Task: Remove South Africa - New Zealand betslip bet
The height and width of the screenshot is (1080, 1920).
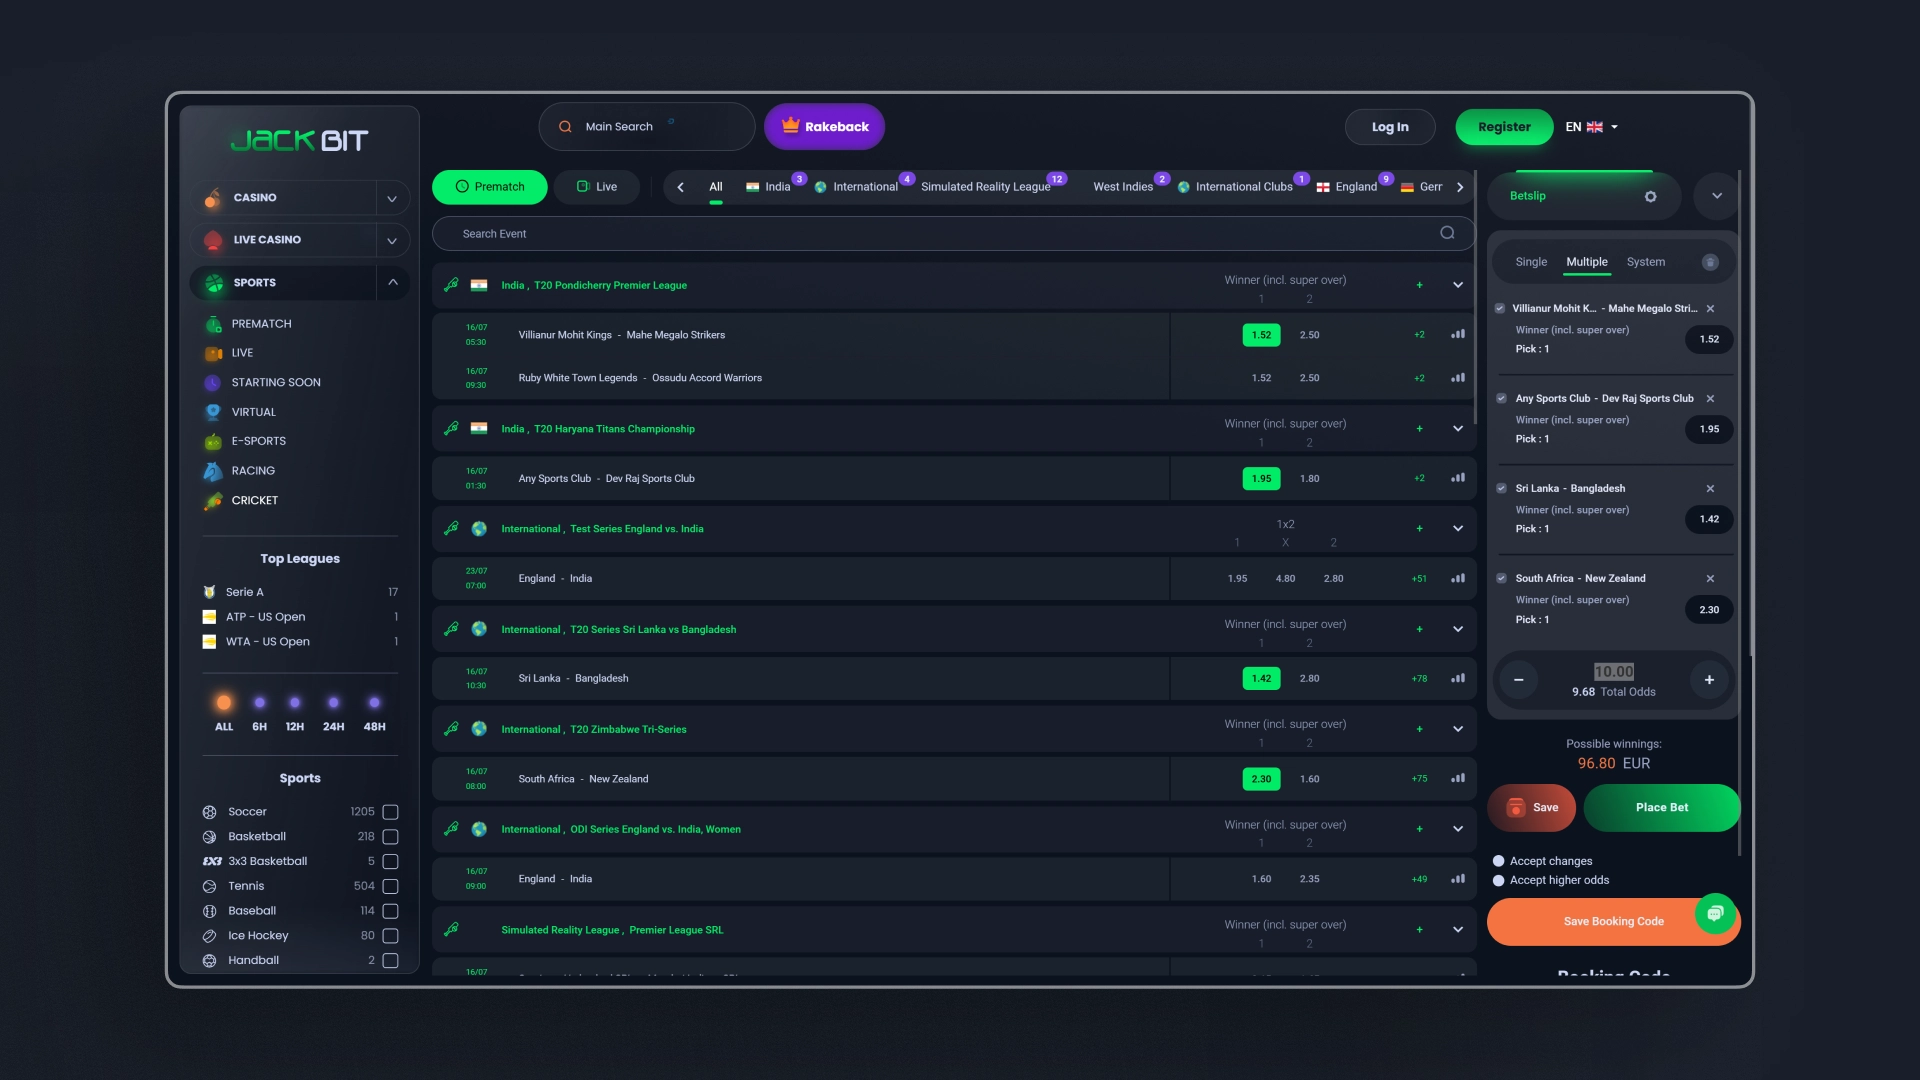Action: [1710, 579]
